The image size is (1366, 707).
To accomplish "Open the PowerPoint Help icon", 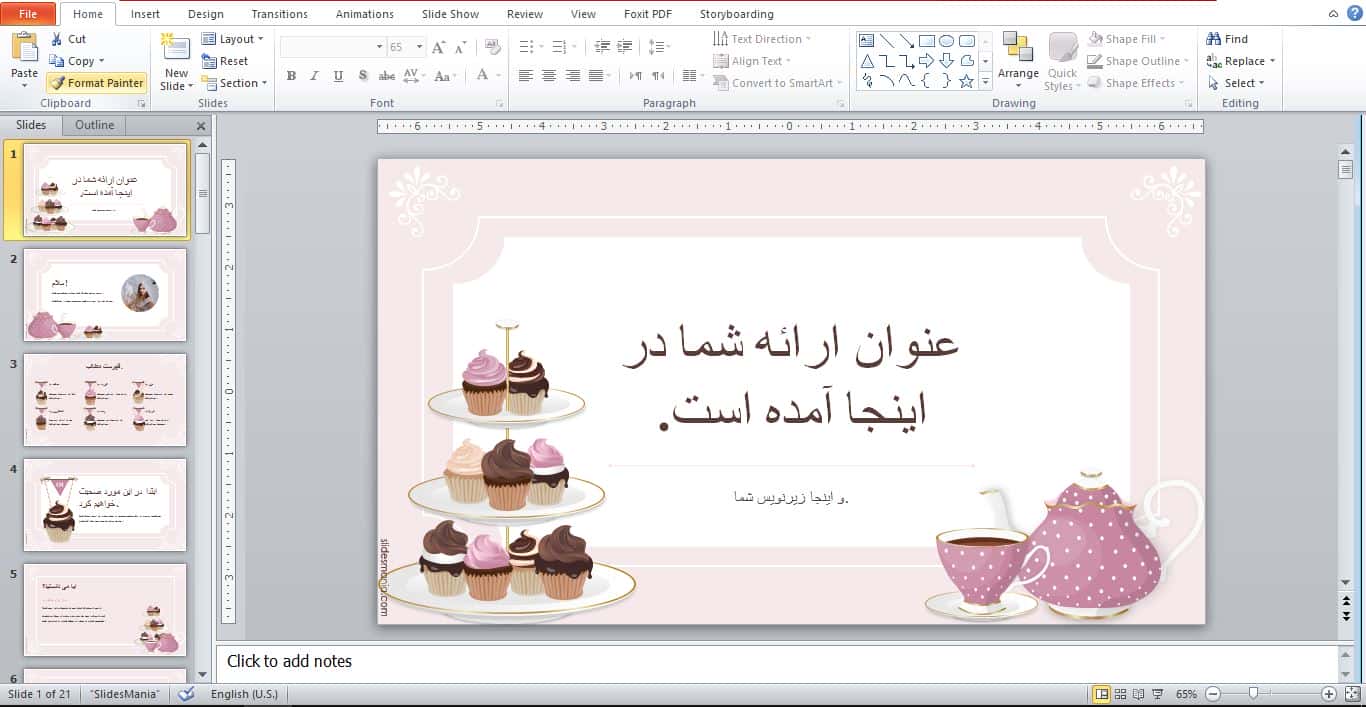I will 1353,14.
